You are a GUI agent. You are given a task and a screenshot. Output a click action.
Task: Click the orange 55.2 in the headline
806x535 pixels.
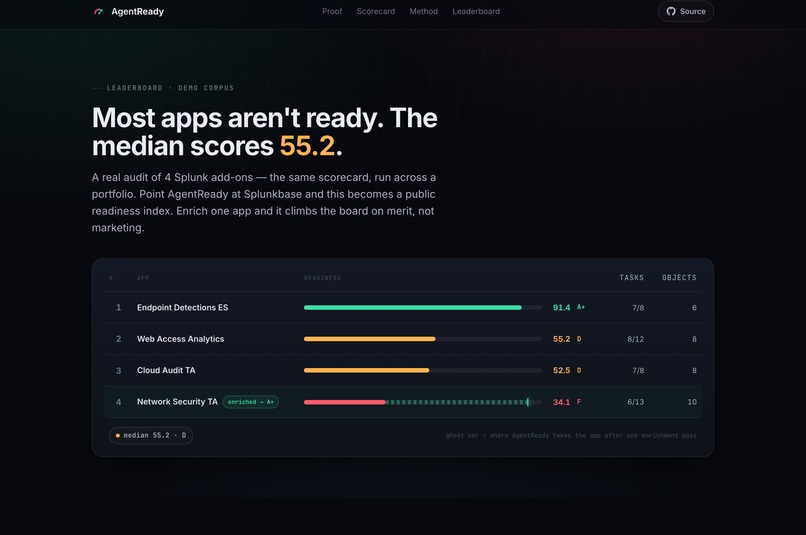pyautogui.click(x=307, y=146)
